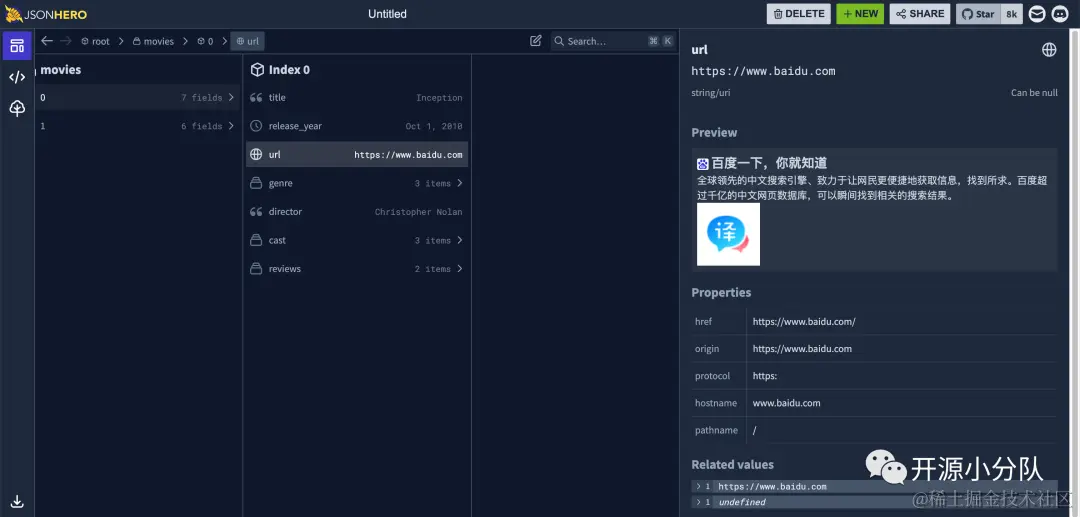The image size is (1080, 517).
Task: Click the string/uri type label
Action: (711, 92)
